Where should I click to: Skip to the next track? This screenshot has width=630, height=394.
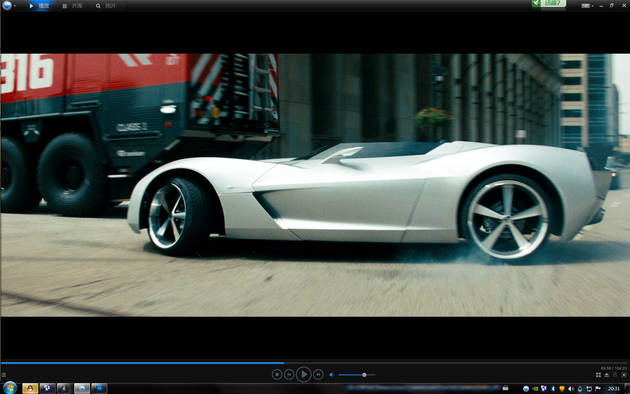318,375
